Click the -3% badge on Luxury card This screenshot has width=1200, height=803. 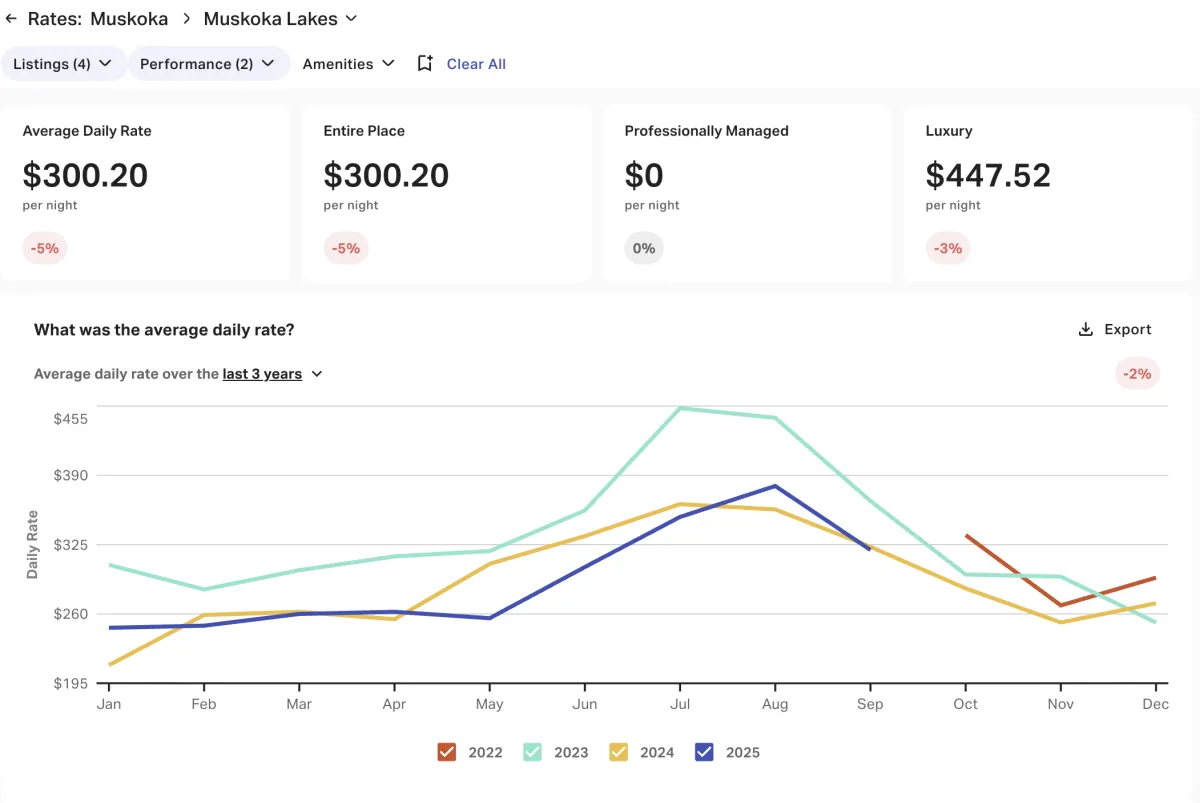(x=947, y=248)
